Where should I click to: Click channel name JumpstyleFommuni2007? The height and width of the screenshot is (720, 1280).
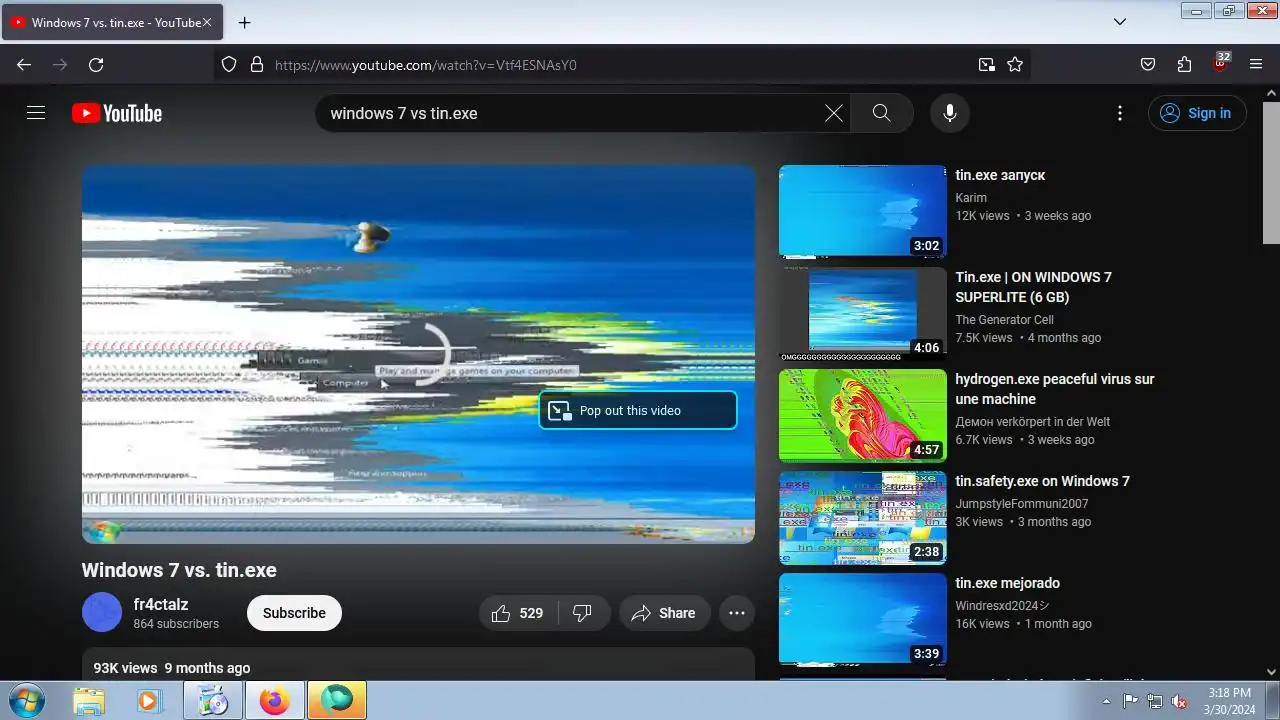pos(1021,504)
